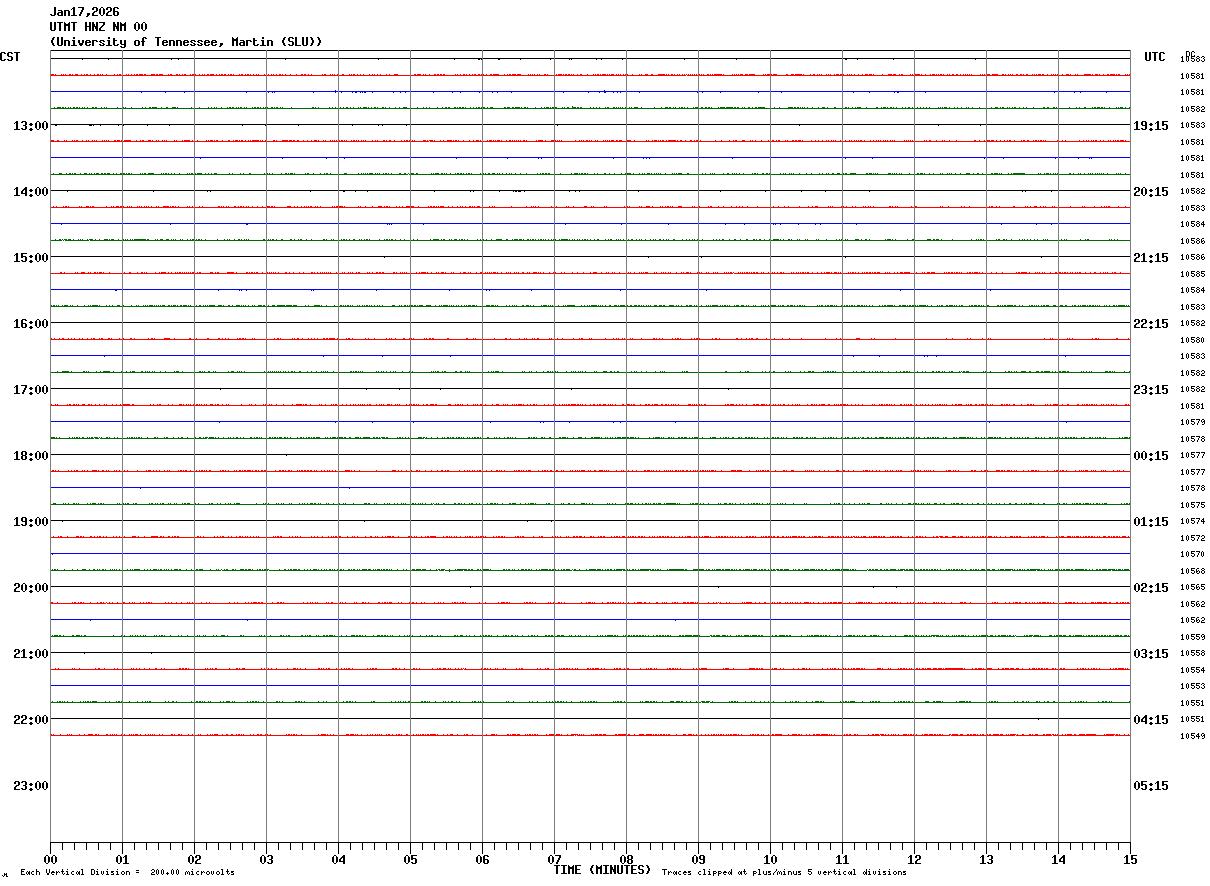1210x886 pixels.
Task: Click minute 03 on the time axis
Action: [x=266, y=859]
